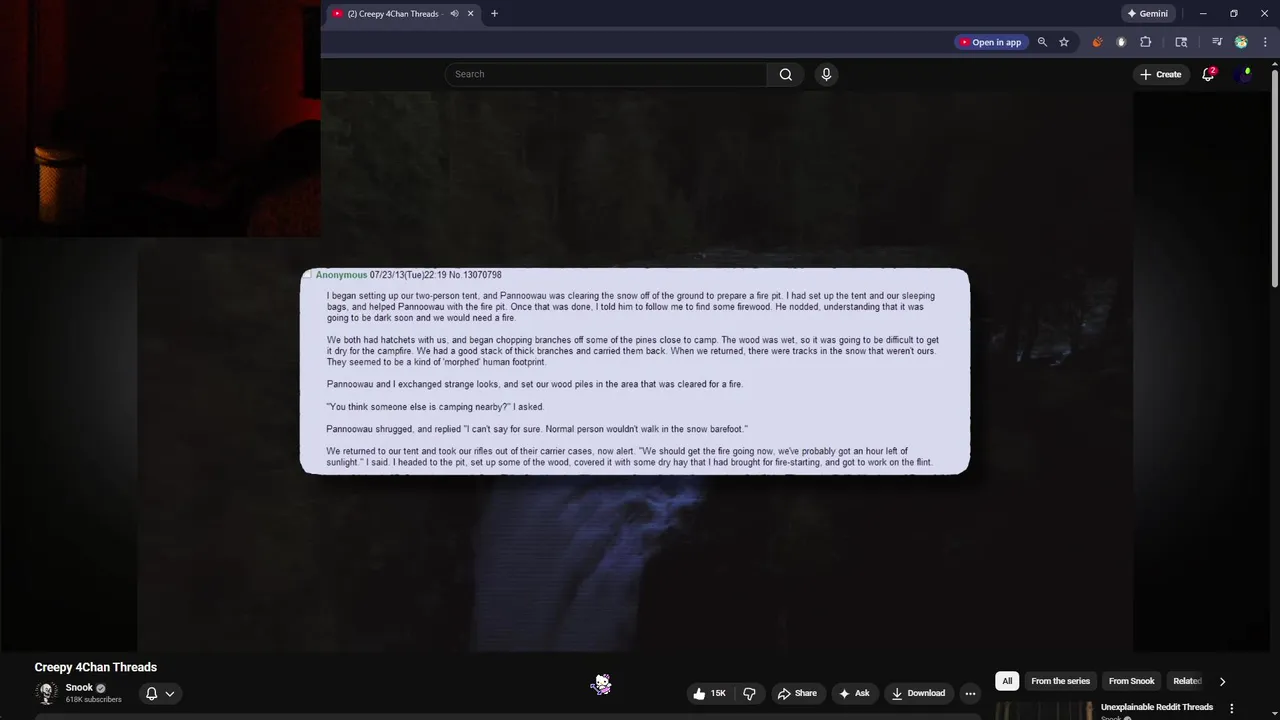This screenshot has height=720, width=1280.
Task: Toggle Snook channel notification bell
Action: [x=160, y=693]
